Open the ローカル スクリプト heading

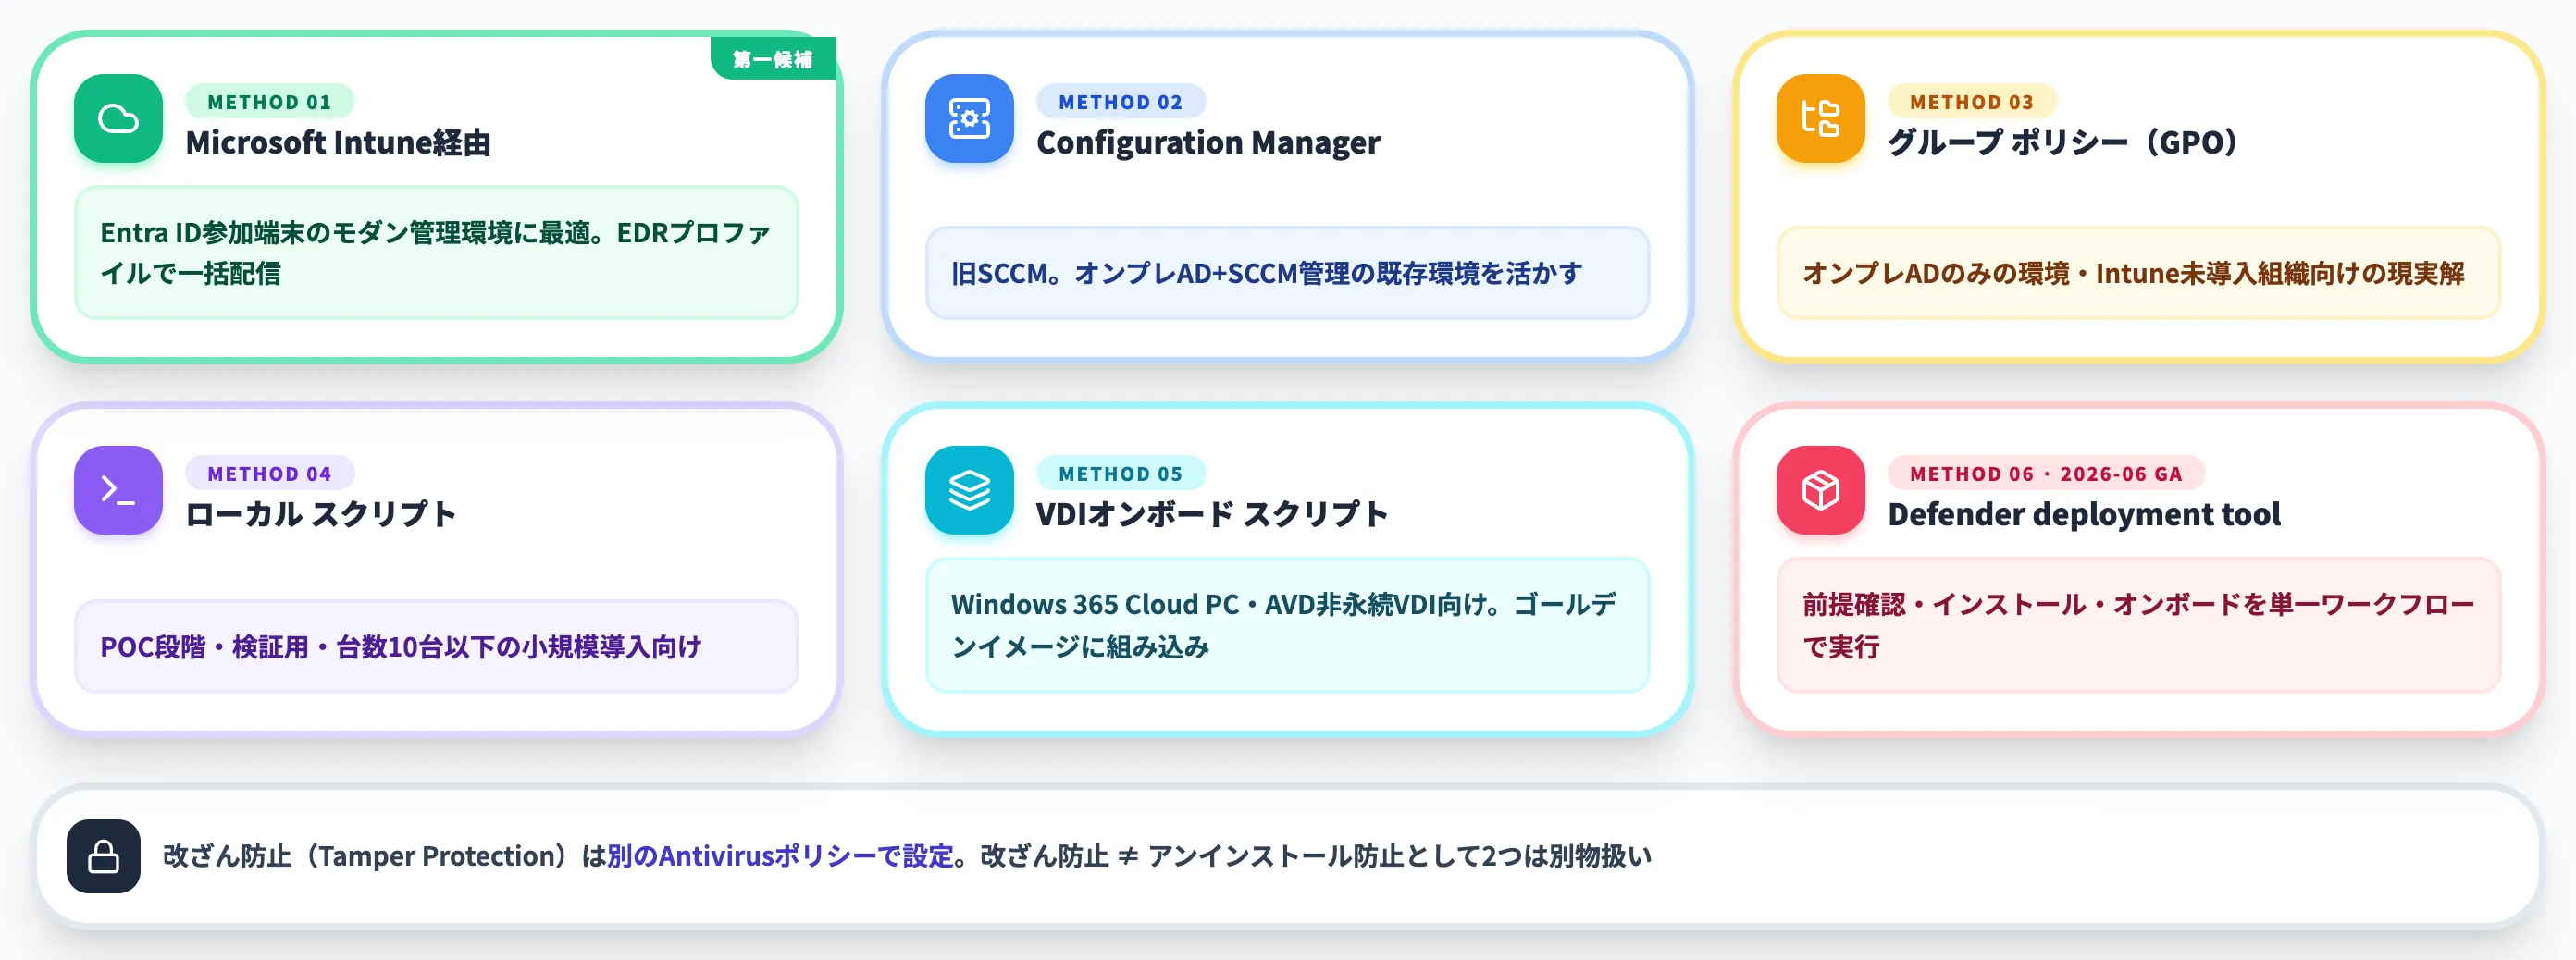point(321,515)
